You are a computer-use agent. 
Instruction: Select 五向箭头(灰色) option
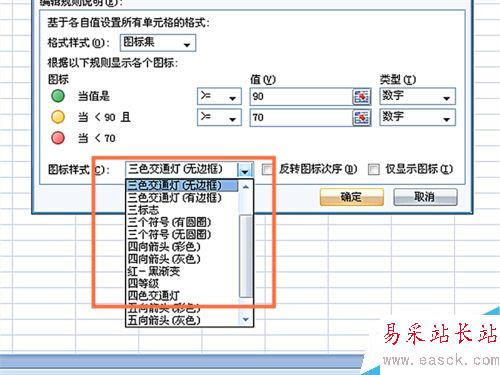coord(182,320)
